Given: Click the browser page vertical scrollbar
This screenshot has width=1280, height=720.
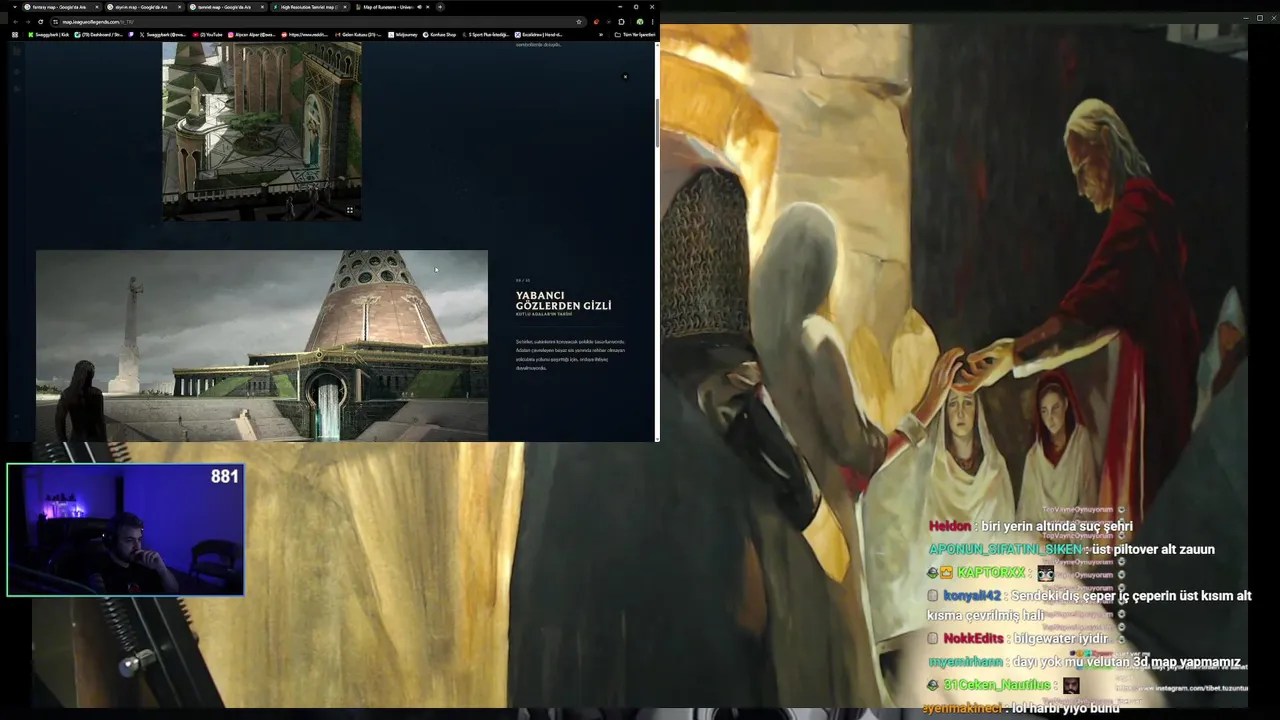Looking at the screenshot, I should [657, 125].
